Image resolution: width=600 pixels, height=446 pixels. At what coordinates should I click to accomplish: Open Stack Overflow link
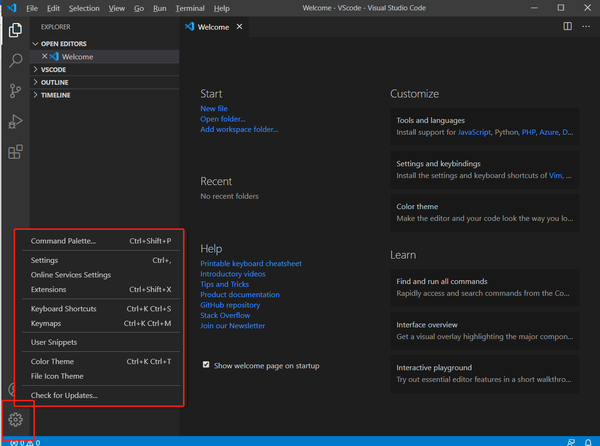(225, 315)
